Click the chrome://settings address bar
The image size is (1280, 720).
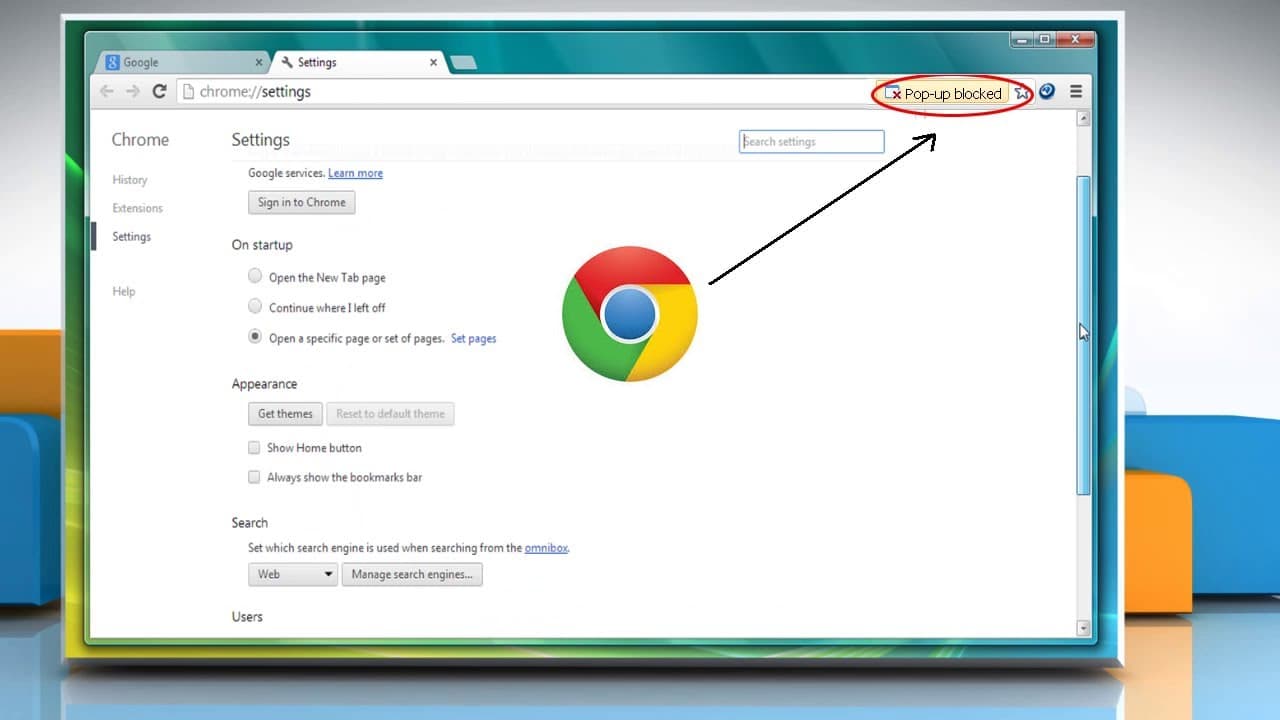[x=525, y=91]
